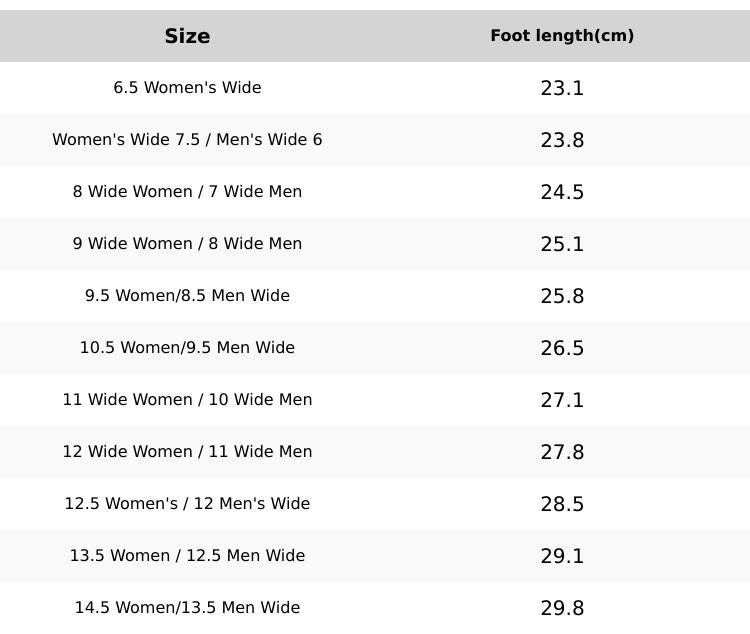Select 12 Wide Women / 11 Wide Men

(x=187, y=452)
